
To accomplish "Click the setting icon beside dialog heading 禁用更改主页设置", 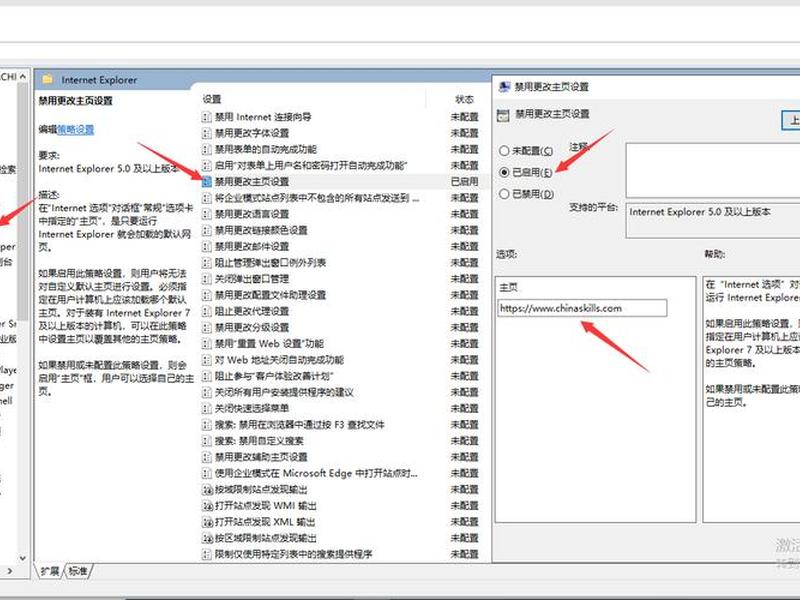I will point(503,115).
